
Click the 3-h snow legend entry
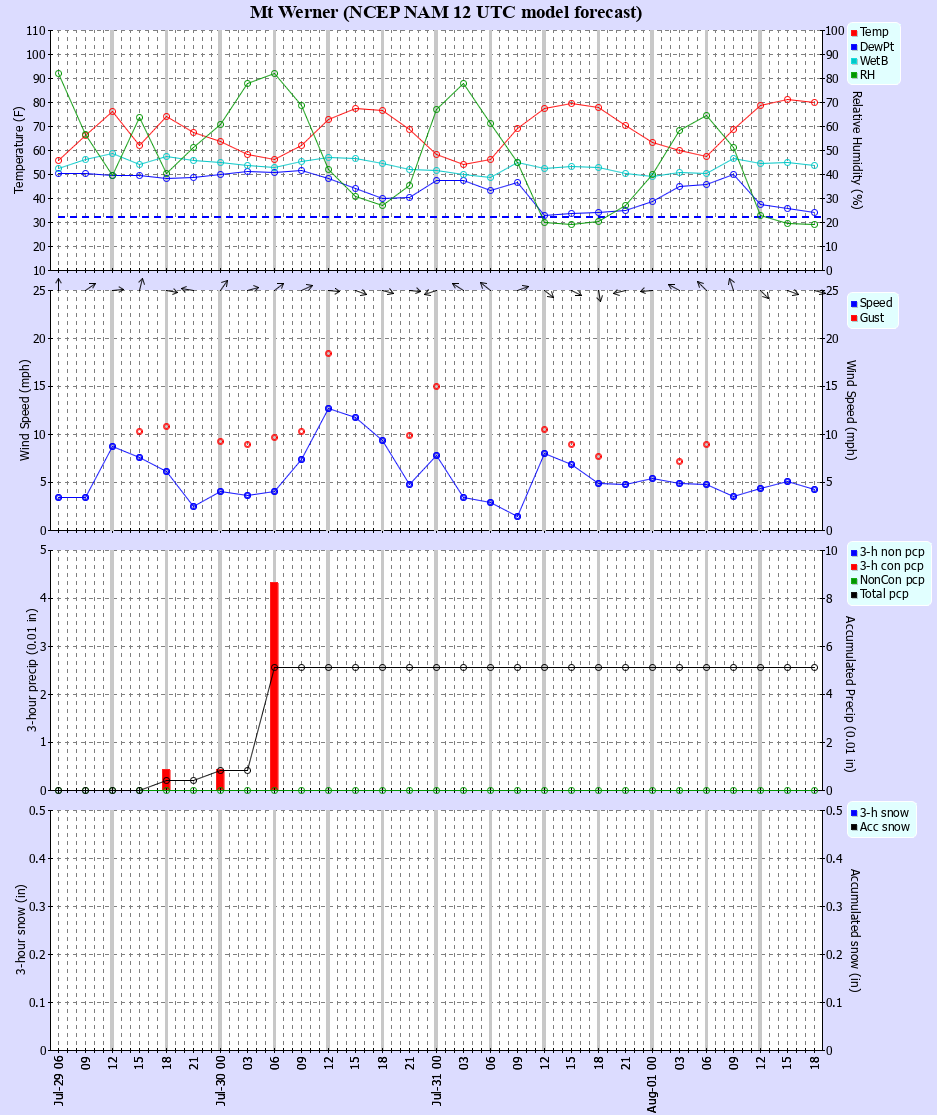pos(879,813)
